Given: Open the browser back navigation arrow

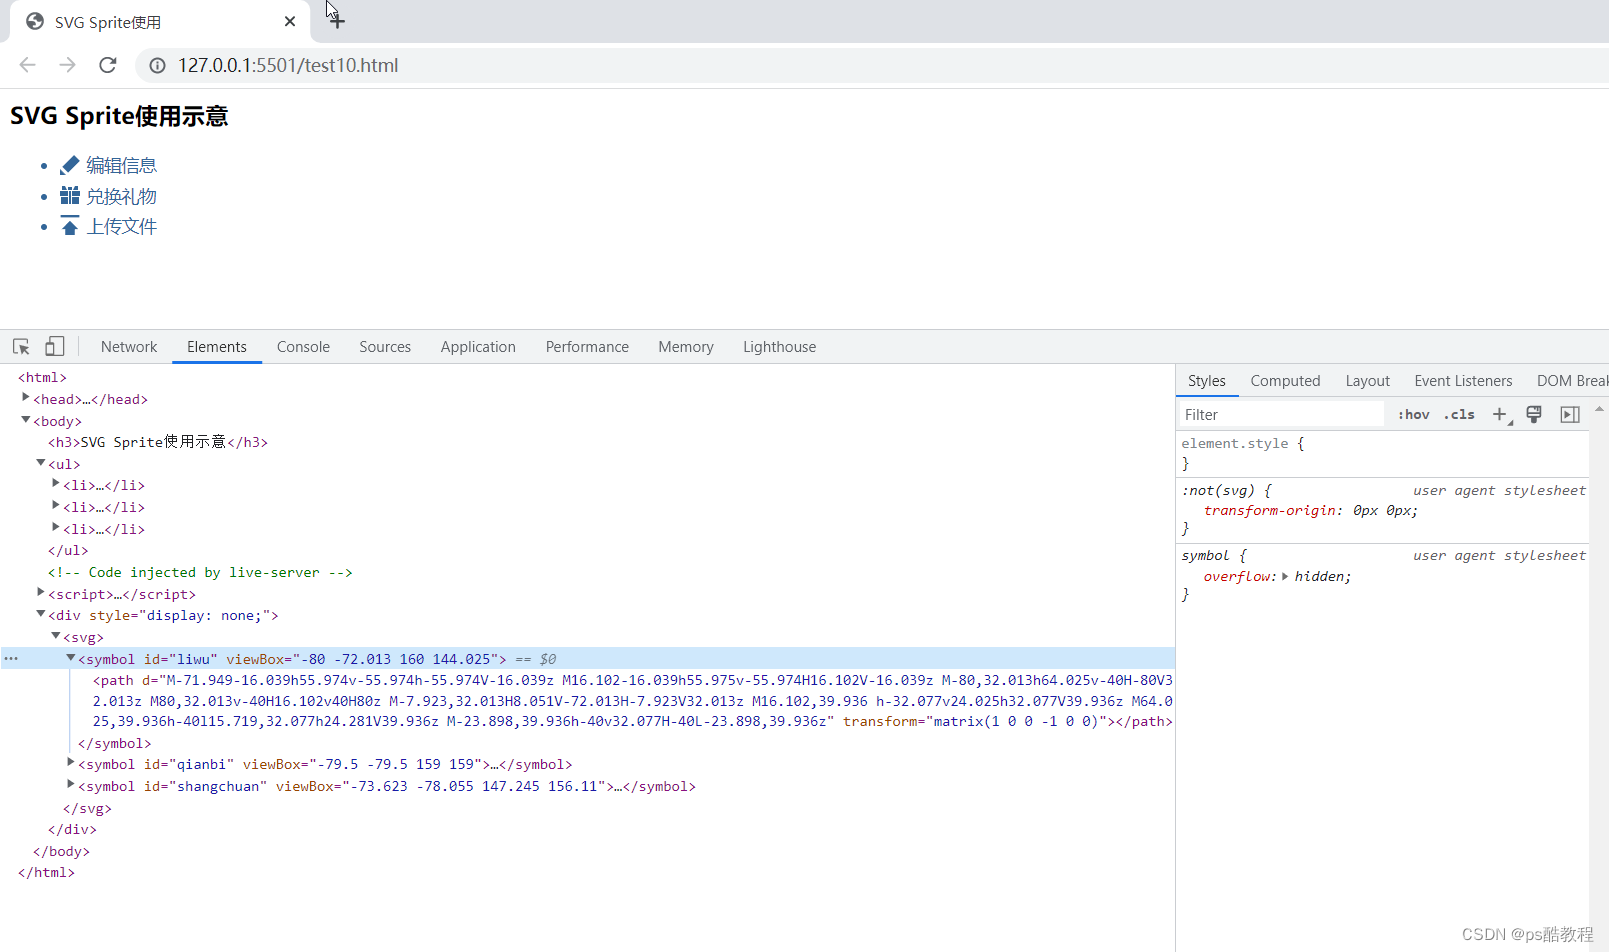Looking at the screenshot, I should click(x=27, y=65).
